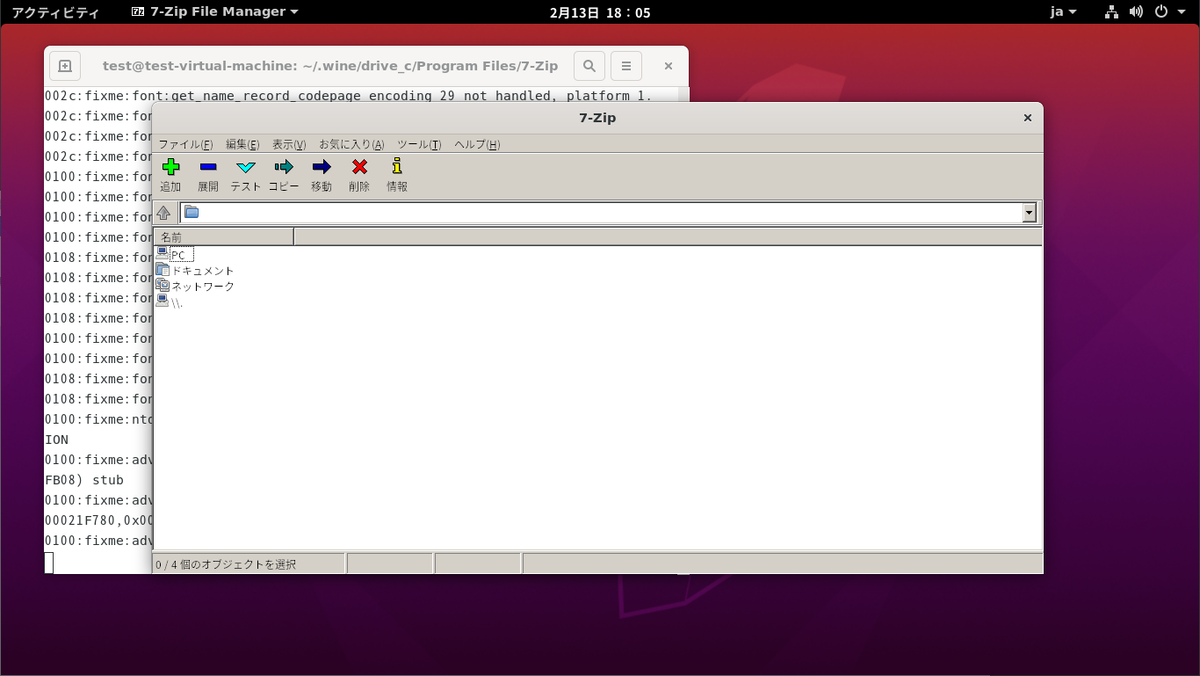Screen dimensions: 1200x676
Task: Click the ネットワーク text in file list
Action: 203,286
